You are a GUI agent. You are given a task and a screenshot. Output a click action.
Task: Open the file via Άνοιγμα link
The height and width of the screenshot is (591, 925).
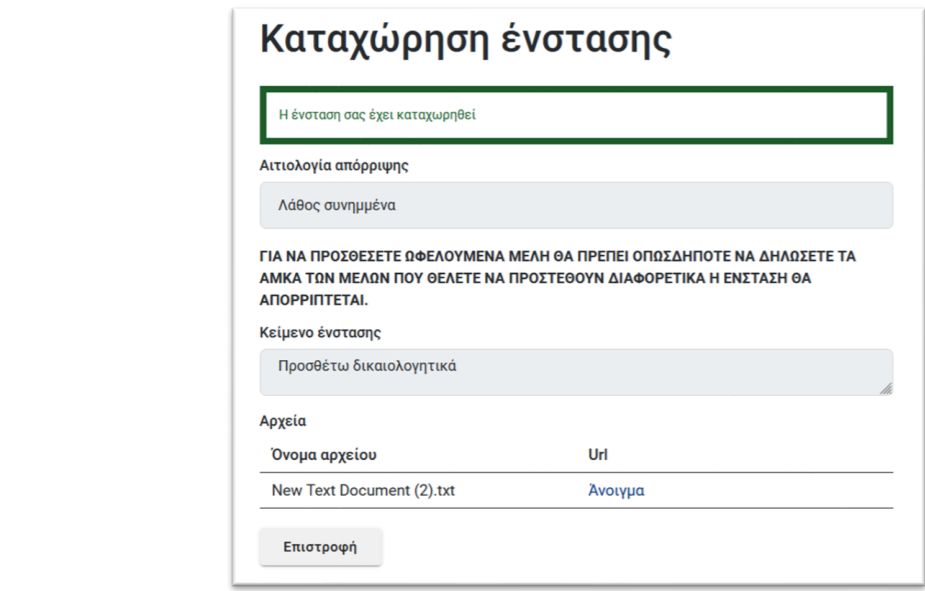point(616,490)
